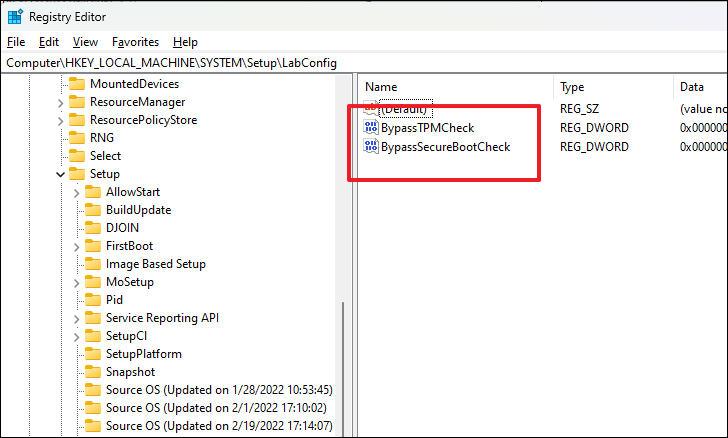Select the DJOIN folder icon
Image resolution: width=728 pixels, height=438 pixels.
coord(93,228)
